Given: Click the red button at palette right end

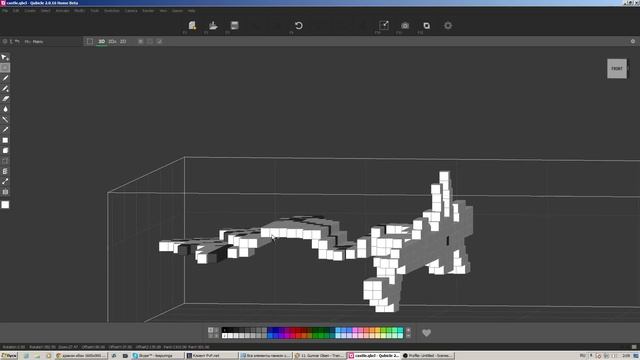Looking at the screenshot, I should click(408, 330).
